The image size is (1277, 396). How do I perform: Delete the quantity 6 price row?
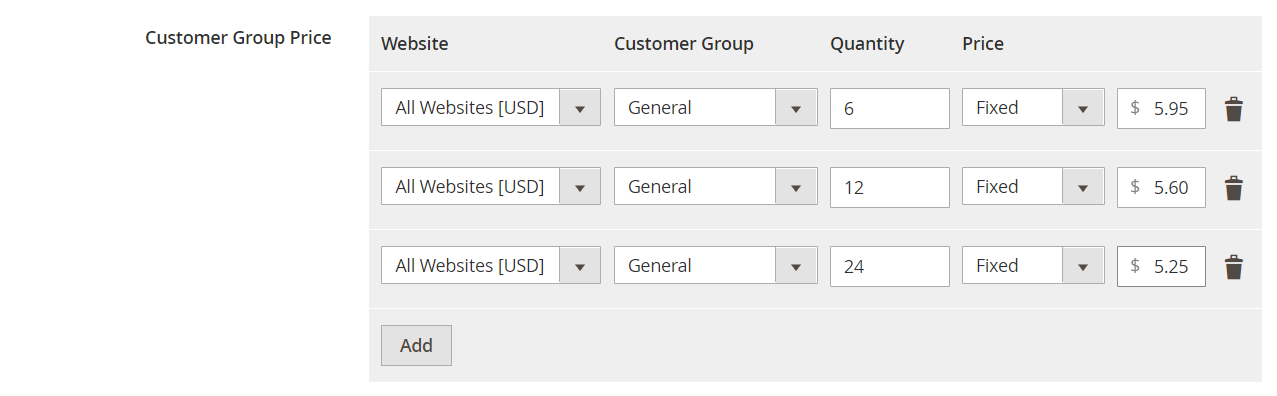coord(1234,109)
